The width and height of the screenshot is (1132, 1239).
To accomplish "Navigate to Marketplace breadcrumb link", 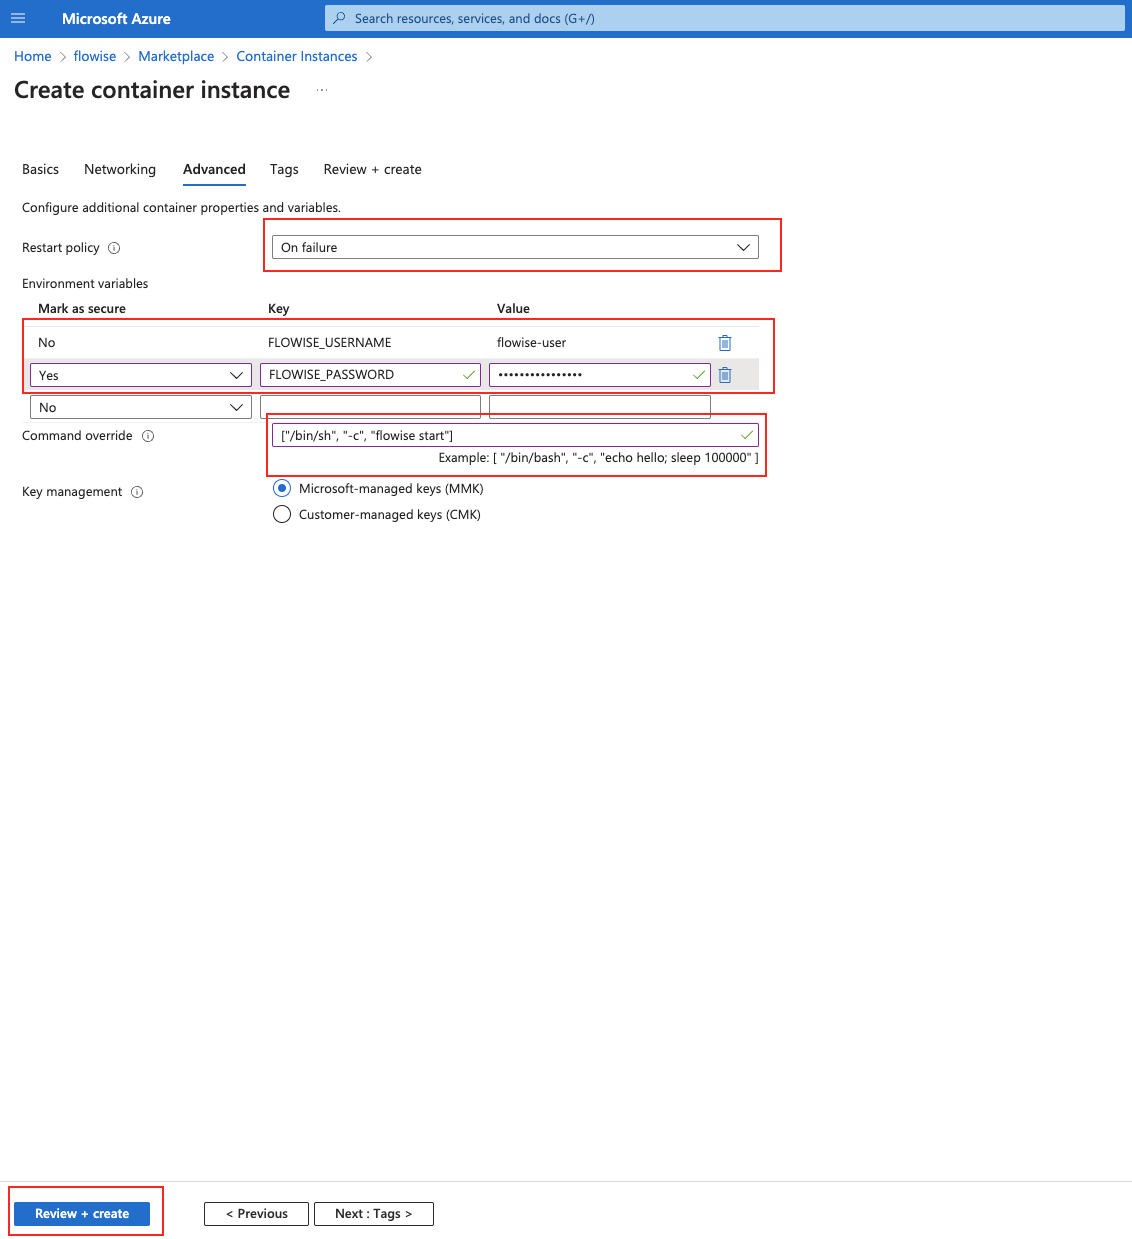I will tap(176, 56).
